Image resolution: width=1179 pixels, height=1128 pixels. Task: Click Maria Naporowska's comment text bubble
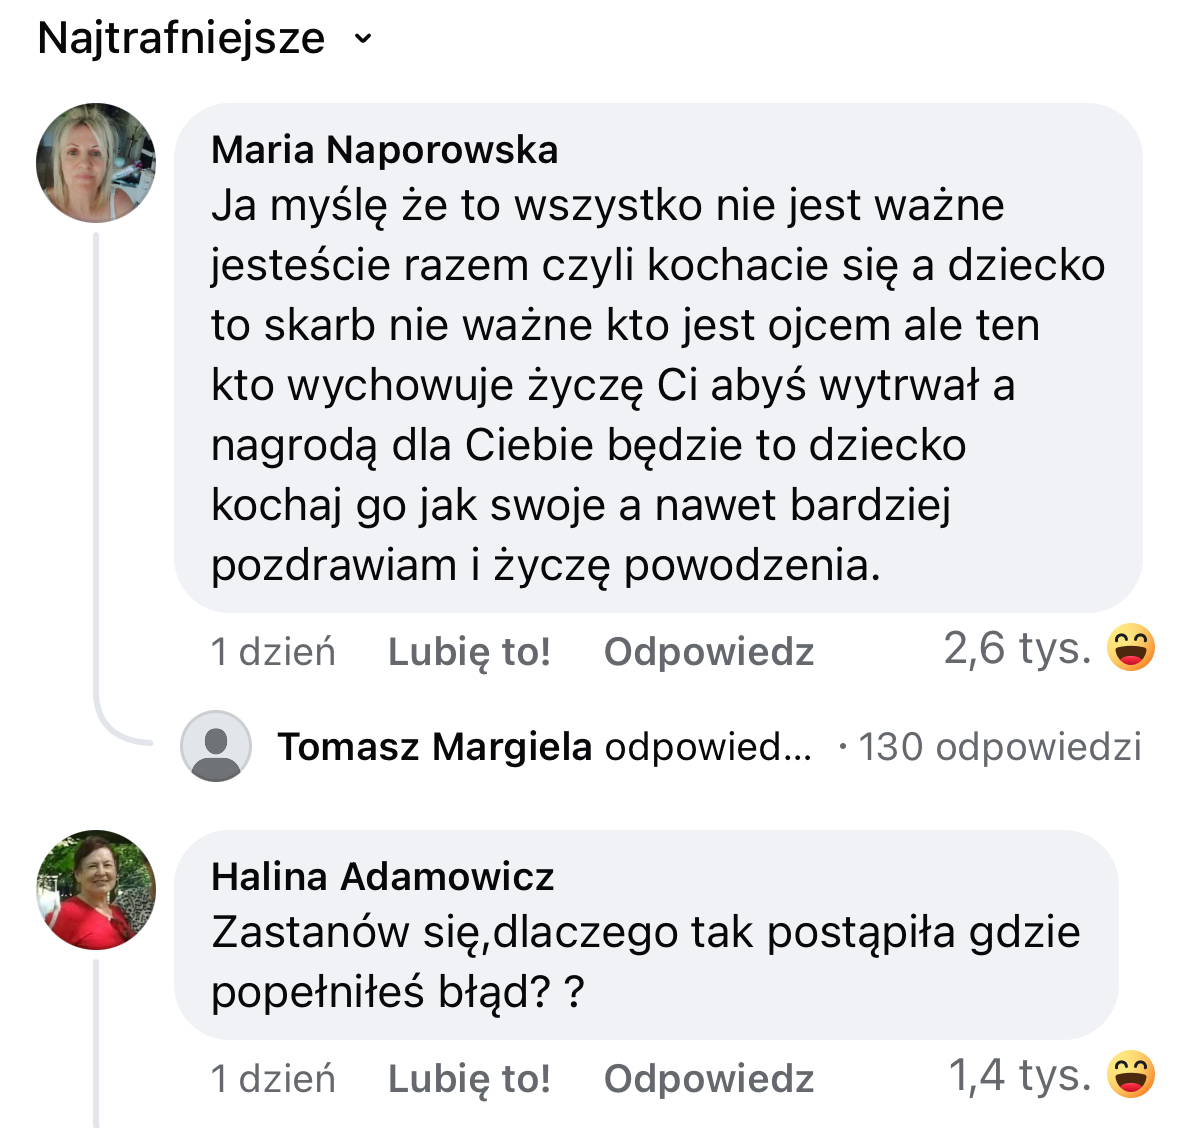657,385
